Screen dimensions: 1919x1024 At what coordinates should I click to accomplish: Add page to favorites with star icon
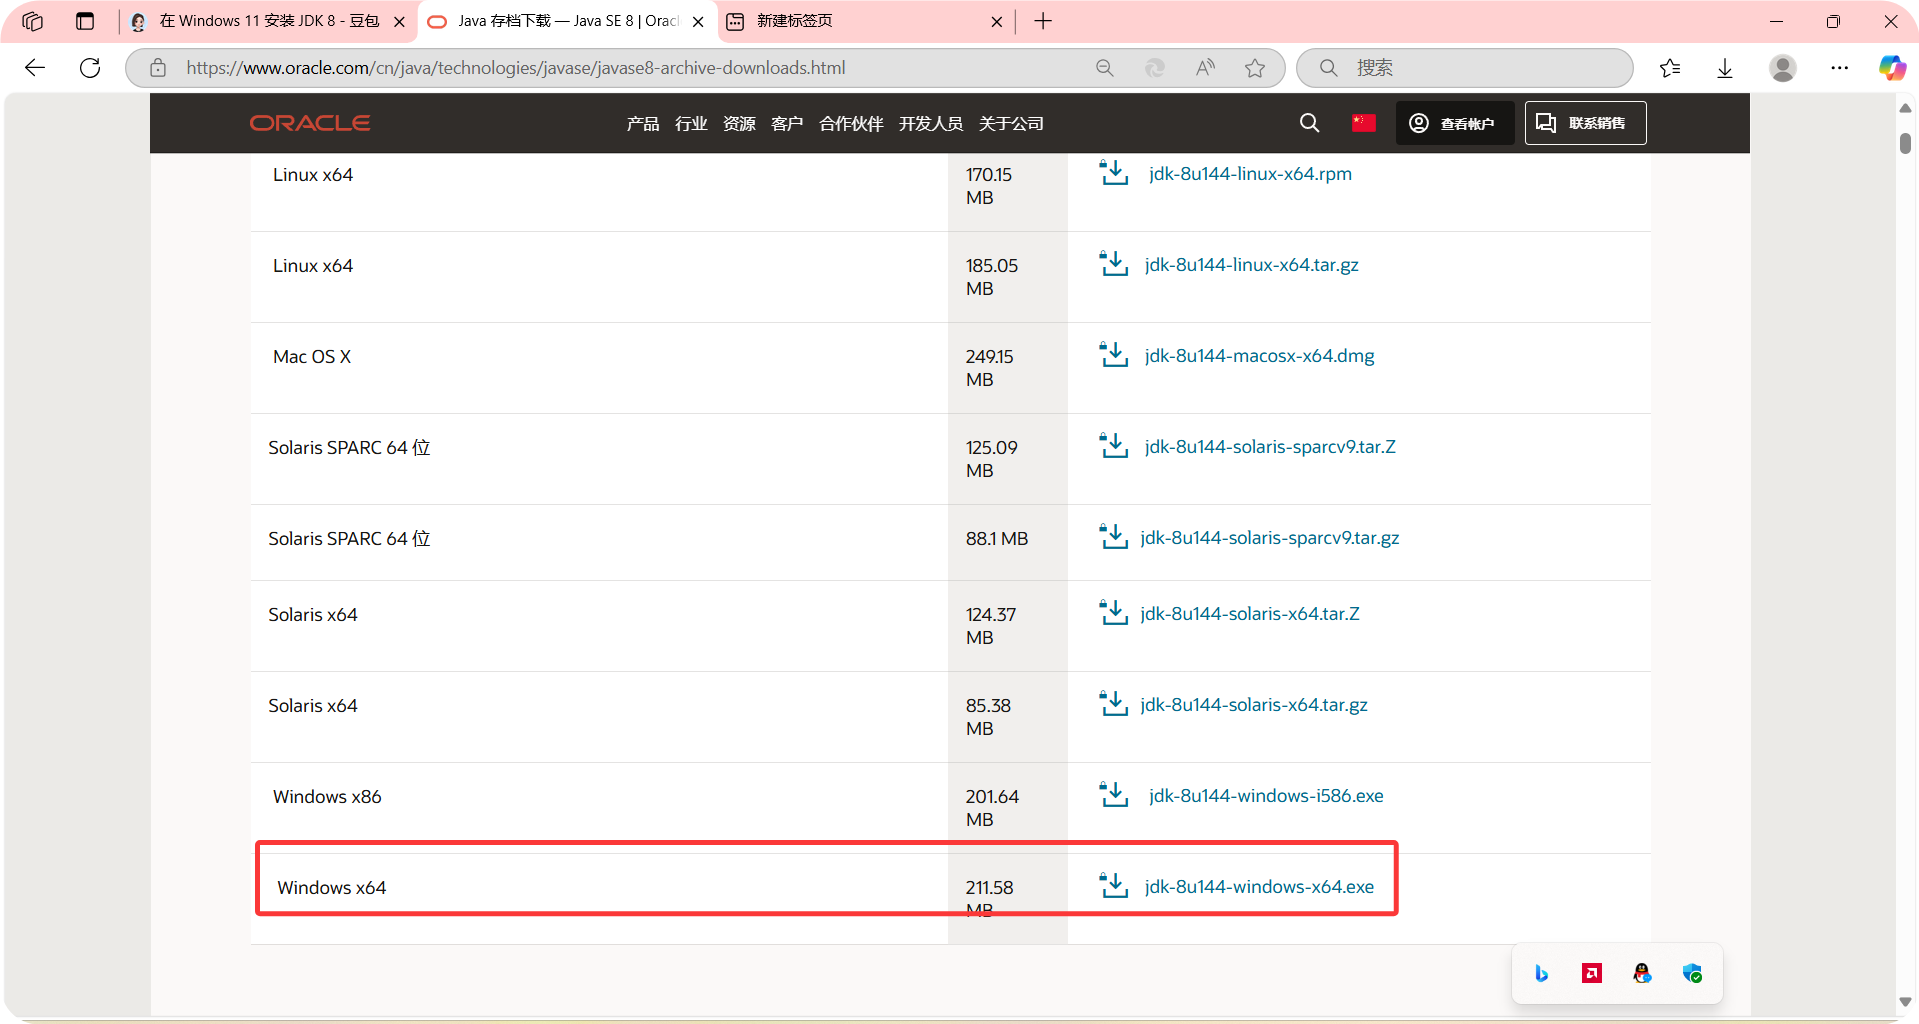tap(1255, 68)
